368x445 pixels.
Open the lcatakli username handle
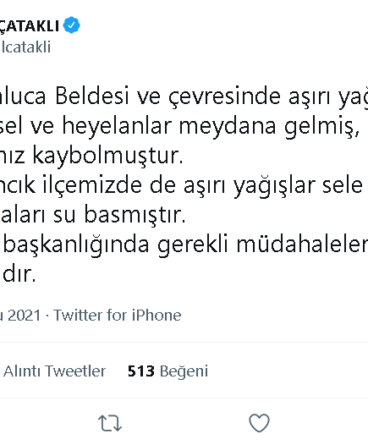coord(25,47)
